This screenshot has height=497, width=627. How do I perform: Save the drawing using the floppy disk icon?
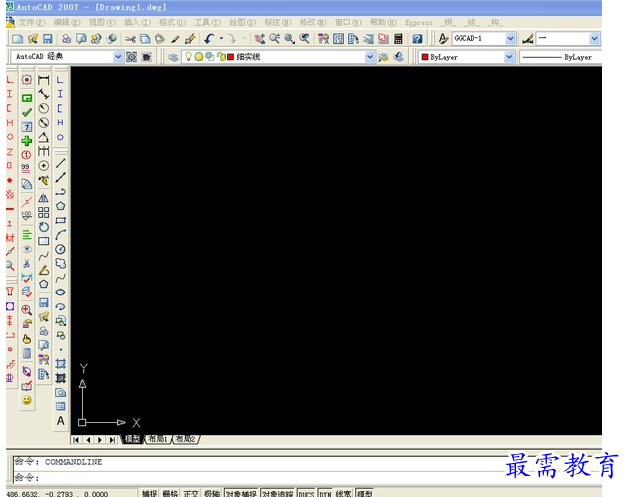coord(48,39)
